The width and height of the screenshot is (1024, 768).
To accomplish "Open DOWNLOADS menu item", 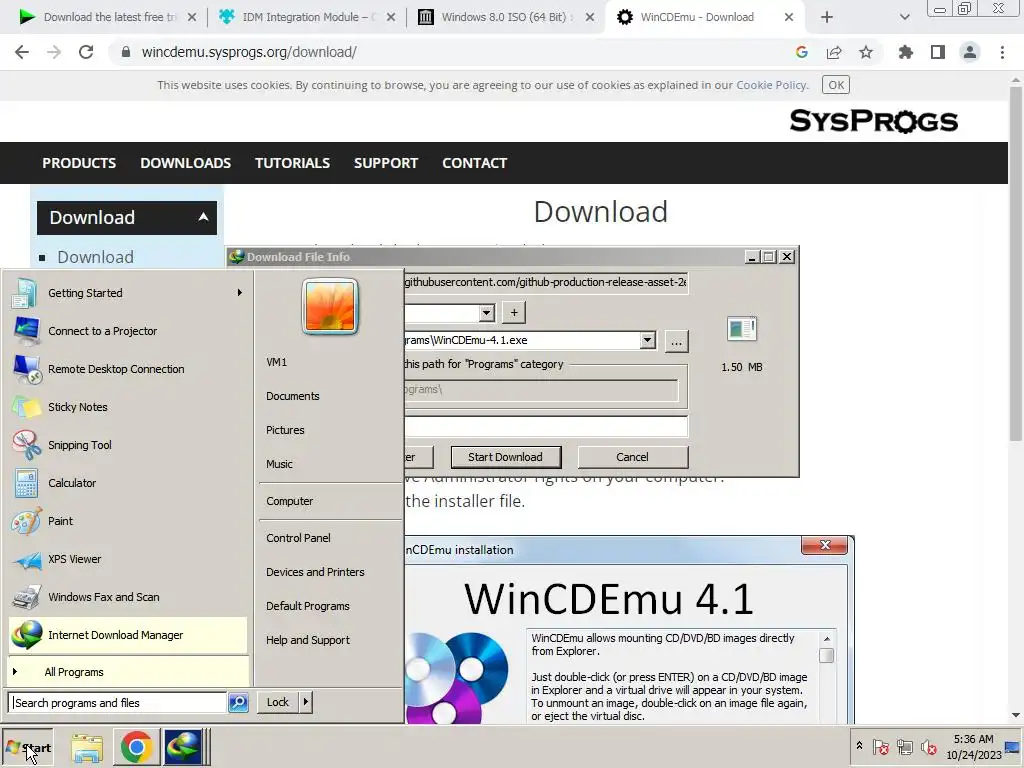I will pos(185,163).
